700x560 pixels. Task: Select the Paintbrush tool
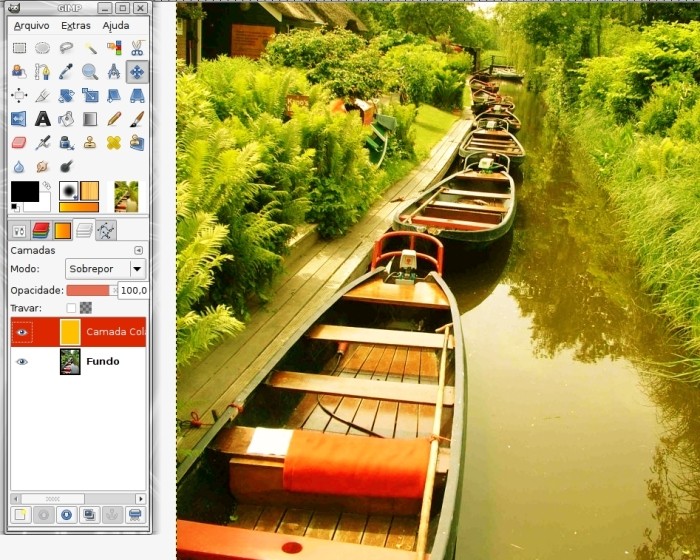tap(137, 119)
